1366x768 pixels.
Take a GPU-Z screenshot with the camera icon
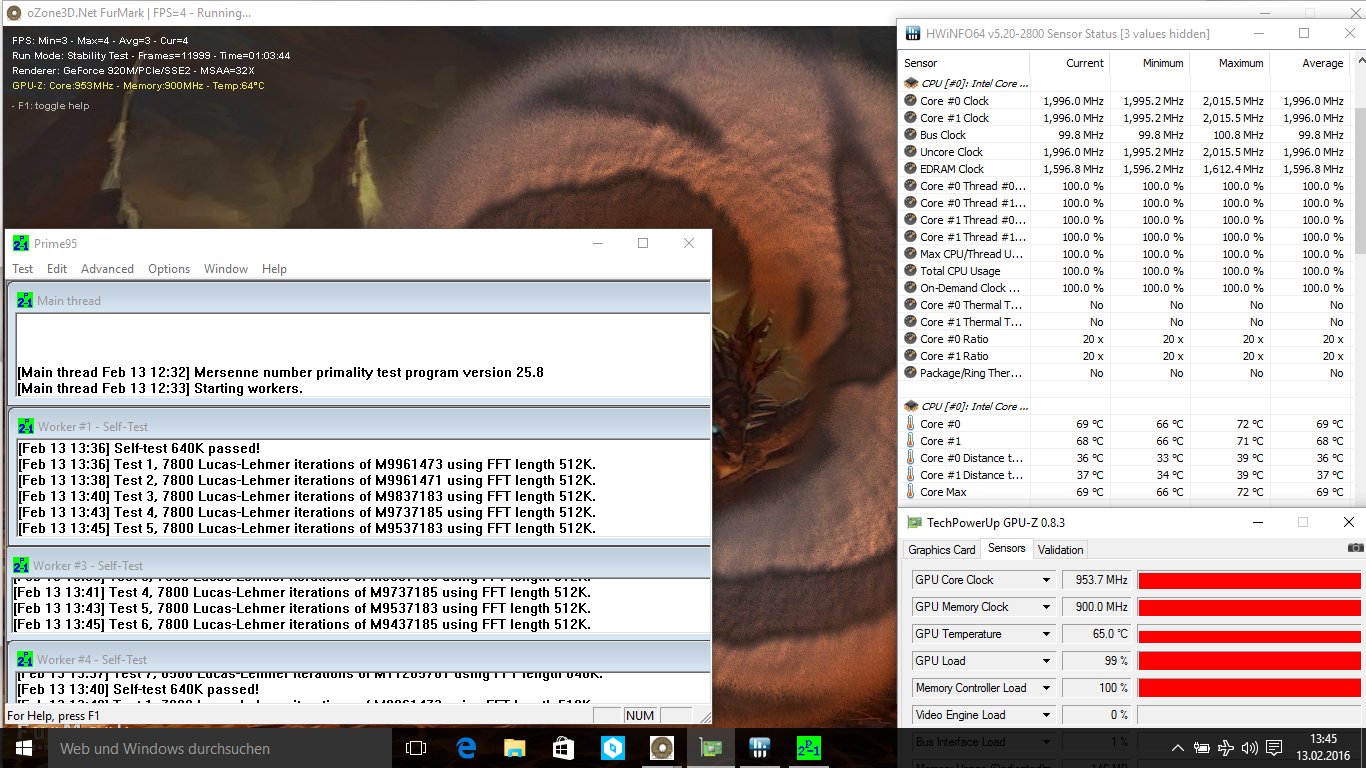1355,549
